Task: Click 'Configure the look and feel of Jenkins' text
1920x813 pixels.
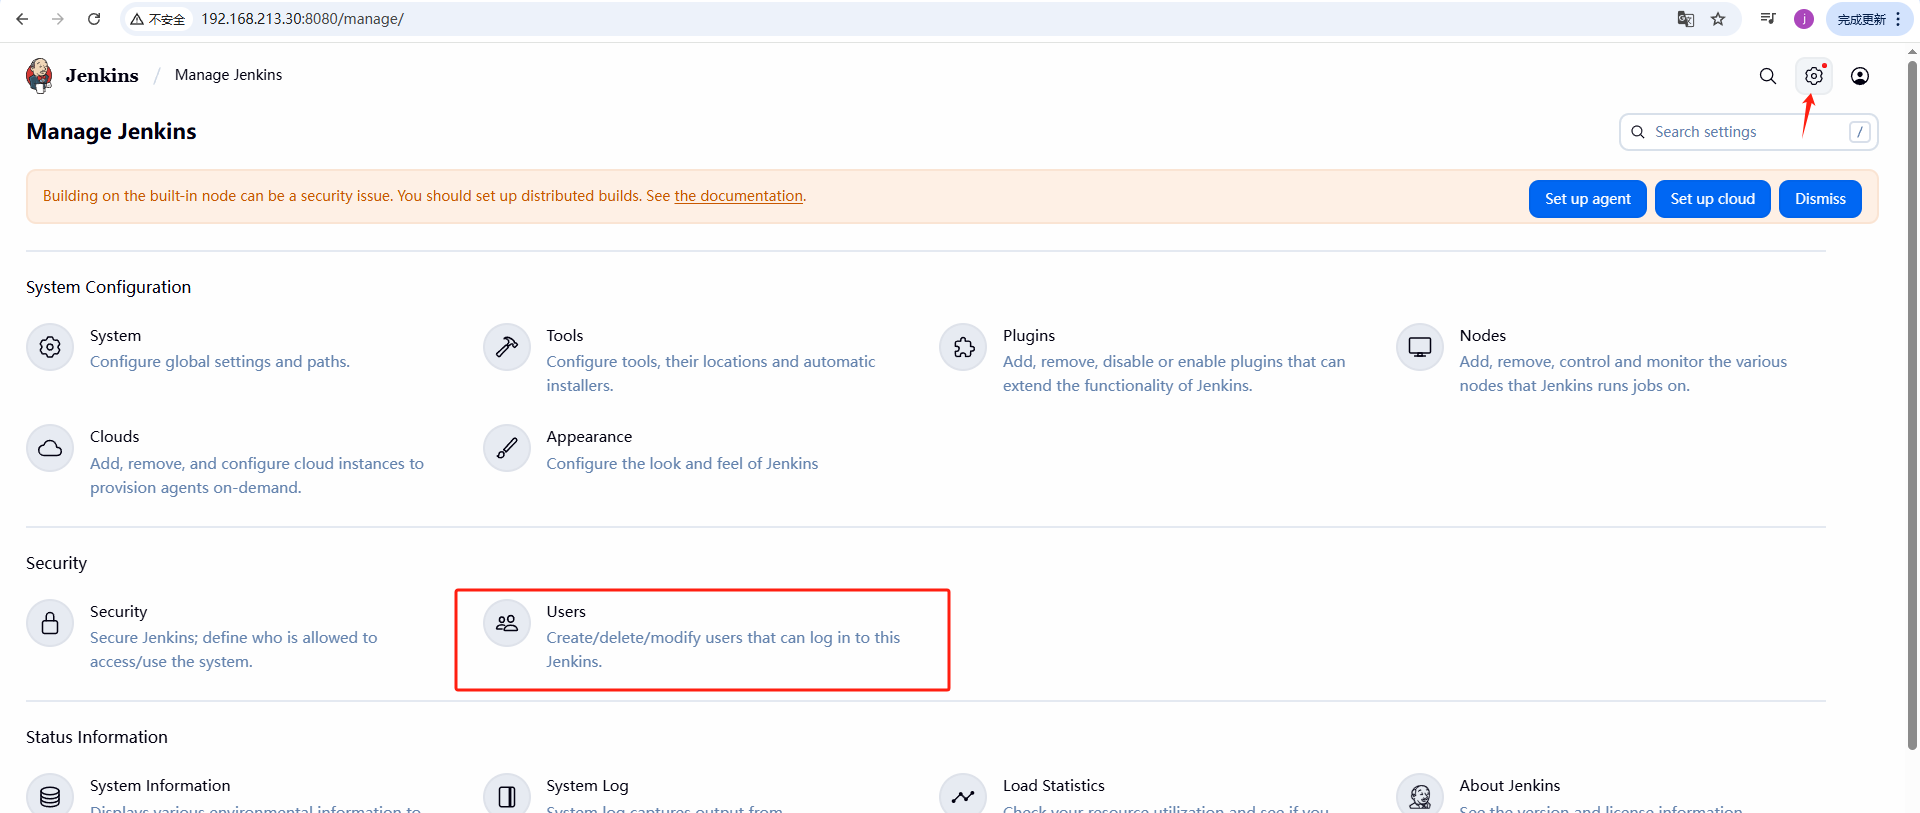Action: [682, 464]
